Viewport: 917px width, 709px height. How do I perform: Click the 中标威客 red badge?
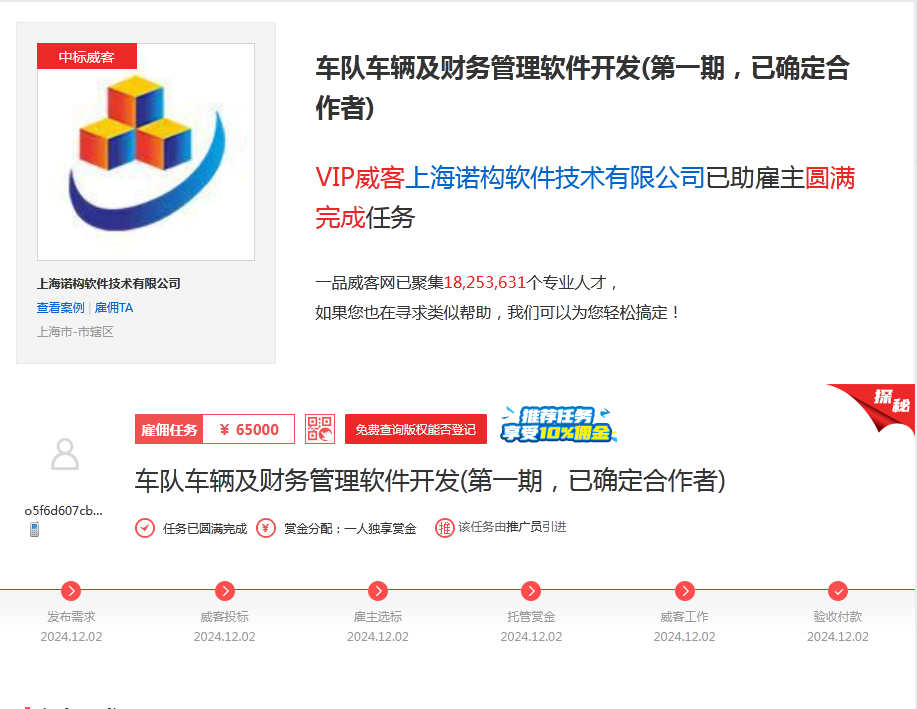87,56
